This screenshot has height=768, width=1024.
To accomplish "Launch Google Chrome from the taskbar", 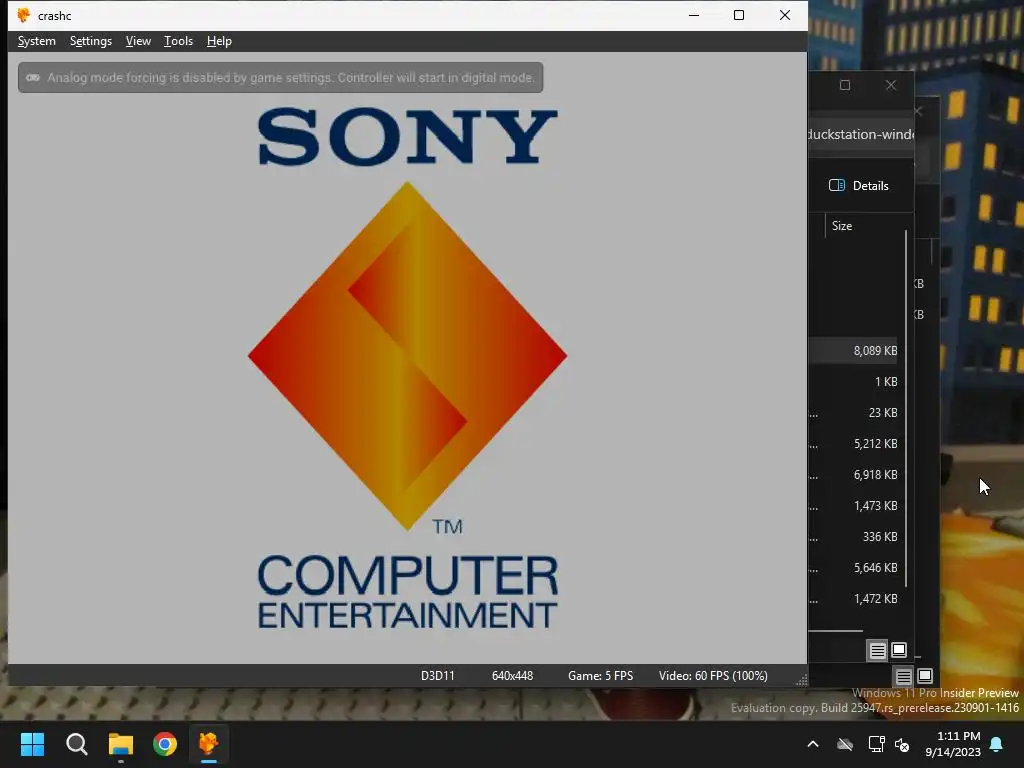I will pyautogui.click(x=165, y=744).
